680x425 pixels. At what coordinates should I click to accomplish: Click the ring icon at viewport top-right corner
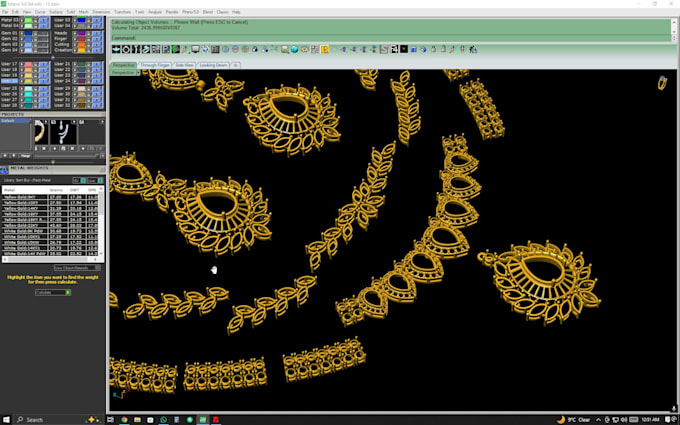(662, 82)
